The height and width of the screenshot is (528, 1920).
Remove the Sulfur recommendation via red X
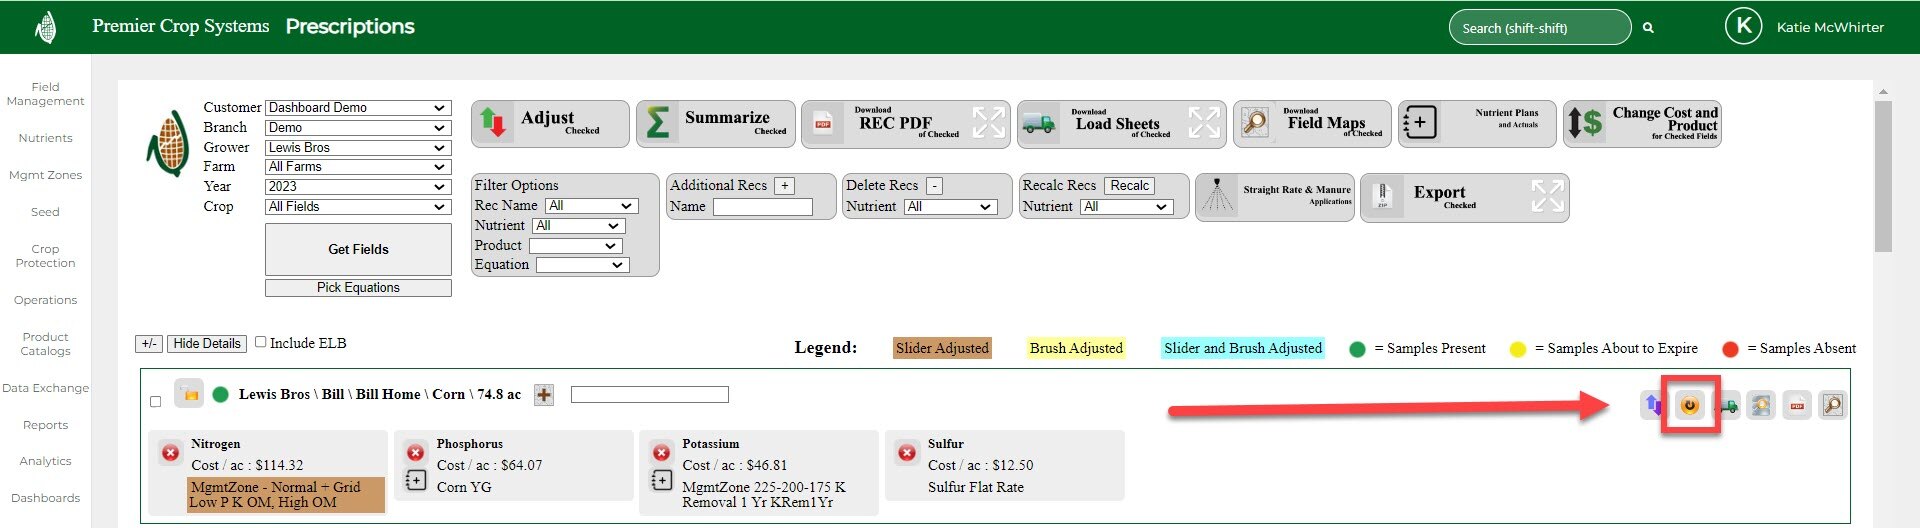(907, 453)
